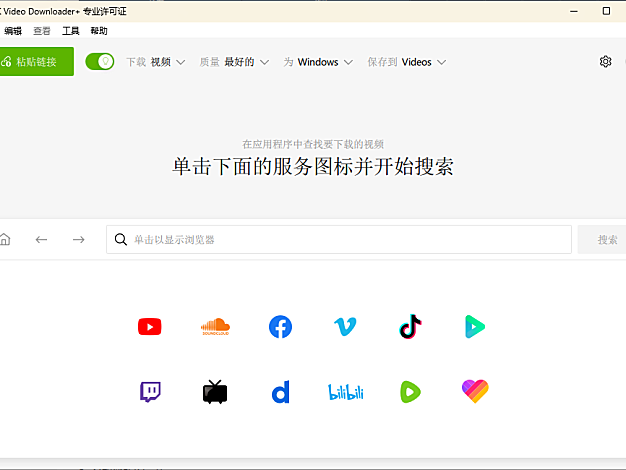This screenshot has height=470, width=626.
Task: Maximize the Video Downloader window
Action: tap(606, 11)
